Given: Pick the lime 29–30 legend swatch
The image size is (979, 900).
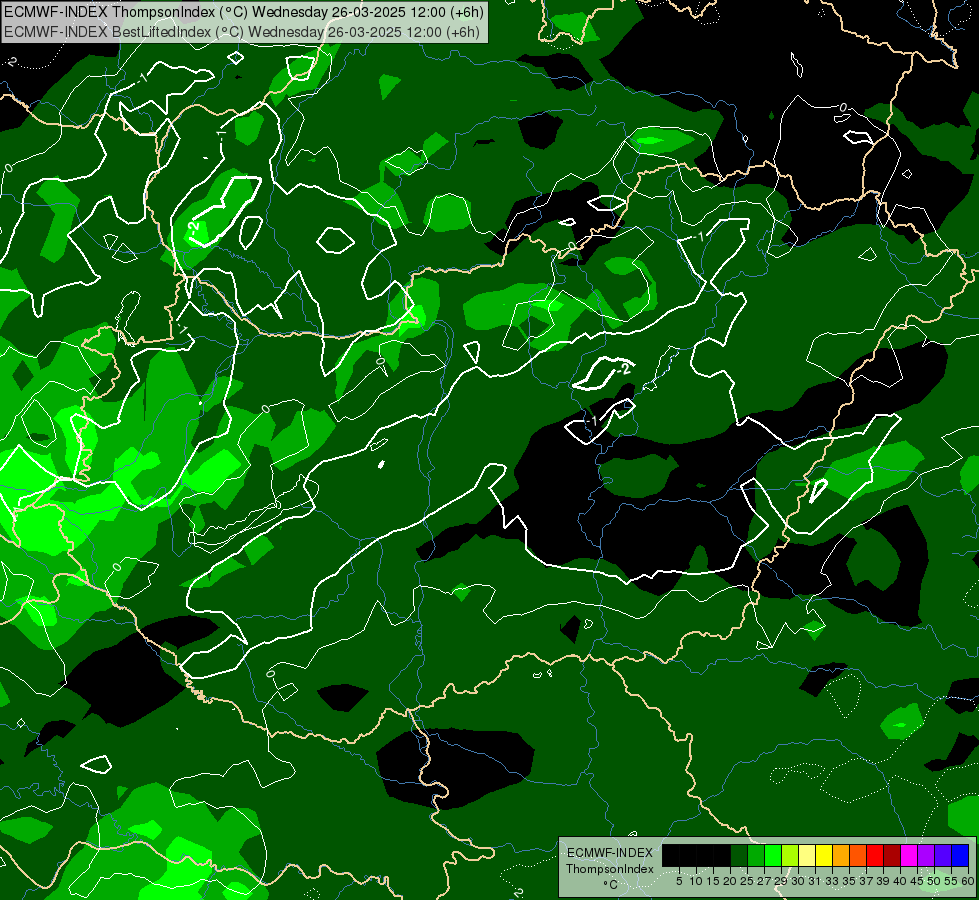Looking at the screenshot, I should coord(789,855).
